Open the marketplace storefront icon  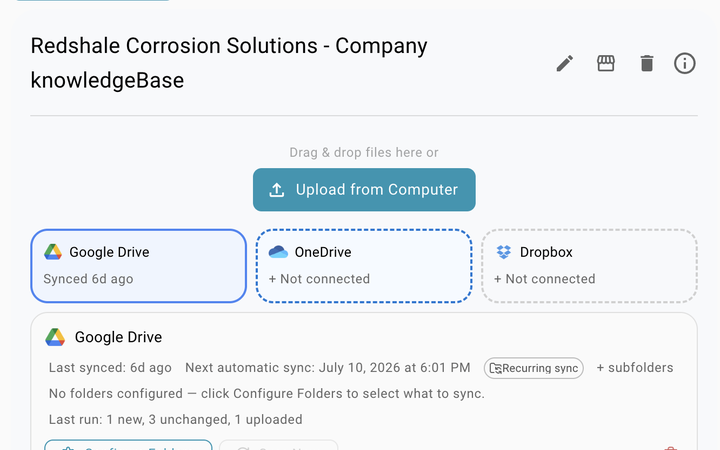(x=606, y=63)
